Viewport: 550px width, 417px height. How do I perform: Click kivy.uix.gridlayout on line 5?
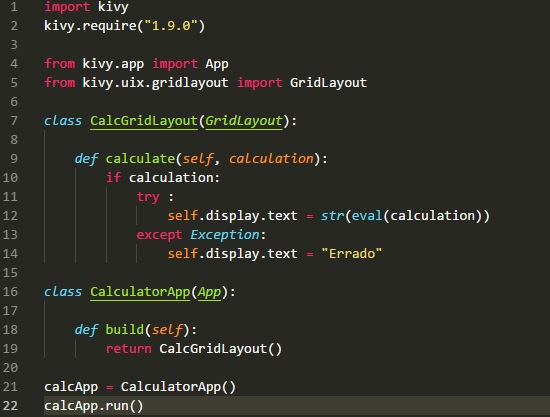(155, 83)
